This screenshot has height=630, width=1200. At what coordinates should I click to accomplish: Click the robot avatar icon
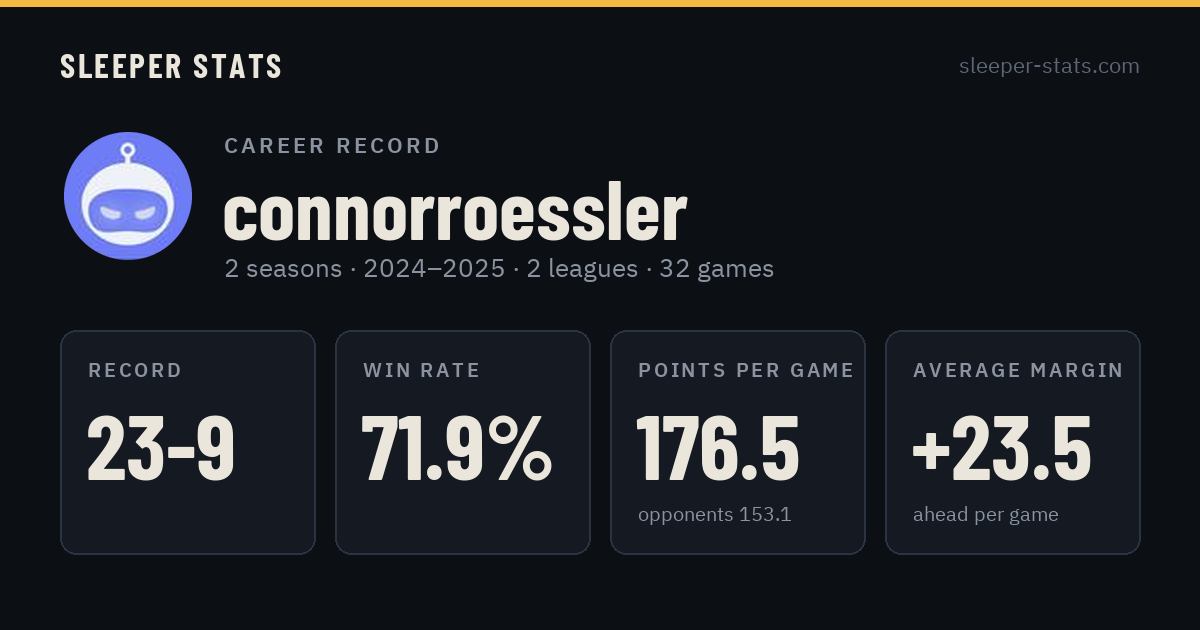128,196
